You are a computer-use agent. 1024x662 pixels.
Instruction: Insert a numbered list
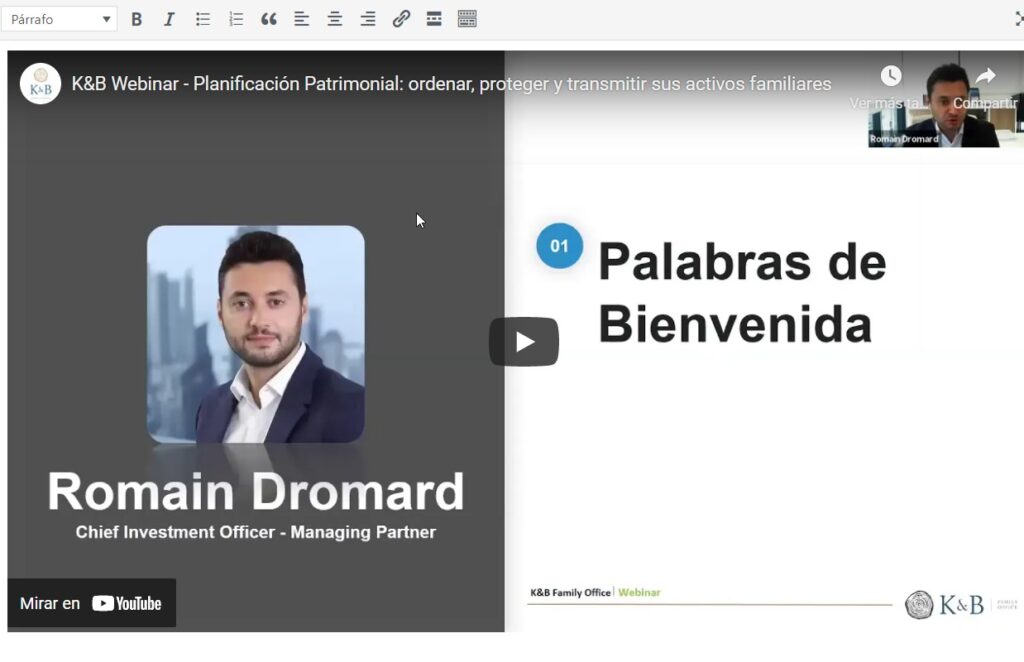pos(236,19)
